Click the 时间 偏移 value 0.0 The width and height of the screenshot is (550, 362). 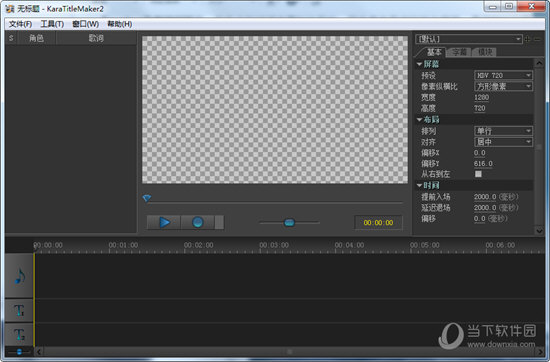click(479, 219)
